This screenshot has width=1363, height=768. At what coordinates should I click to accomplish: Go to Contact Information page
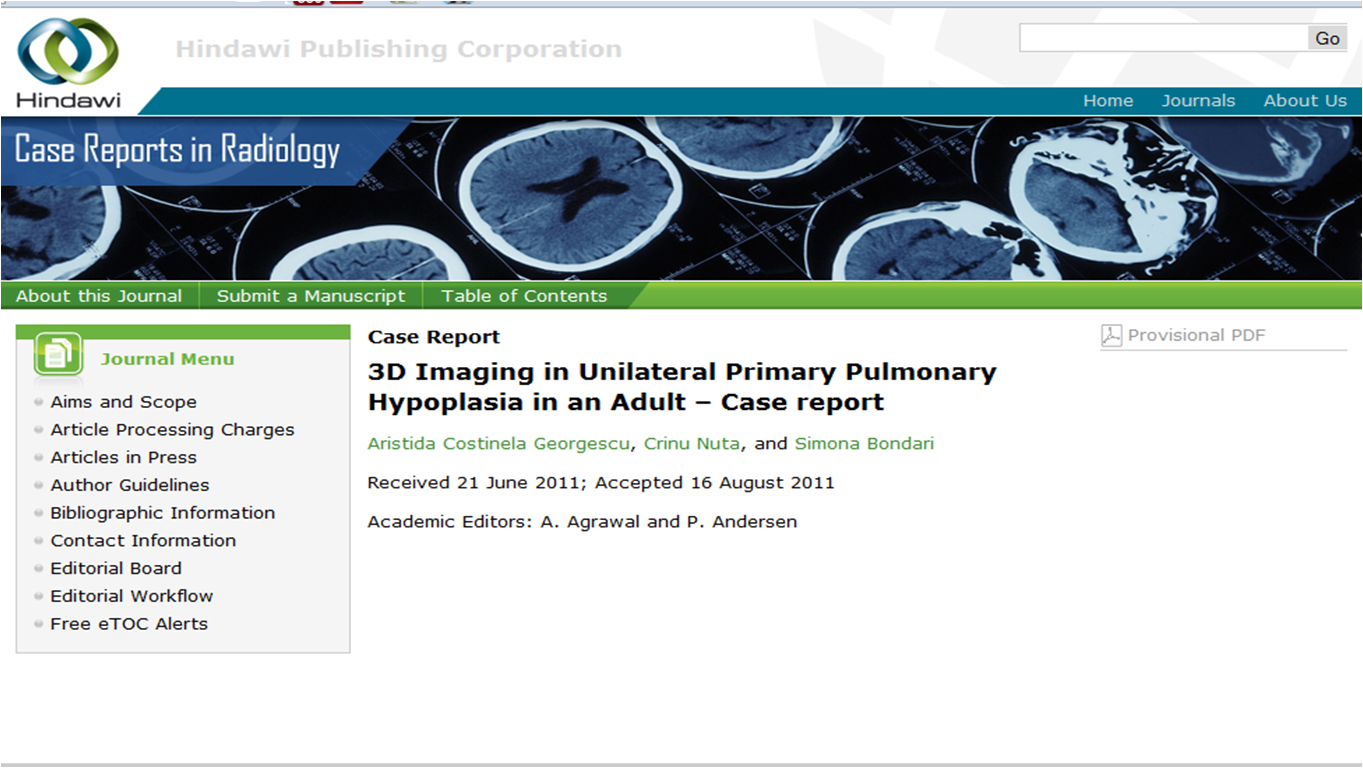pyautogui.click(x=143, y=541)
